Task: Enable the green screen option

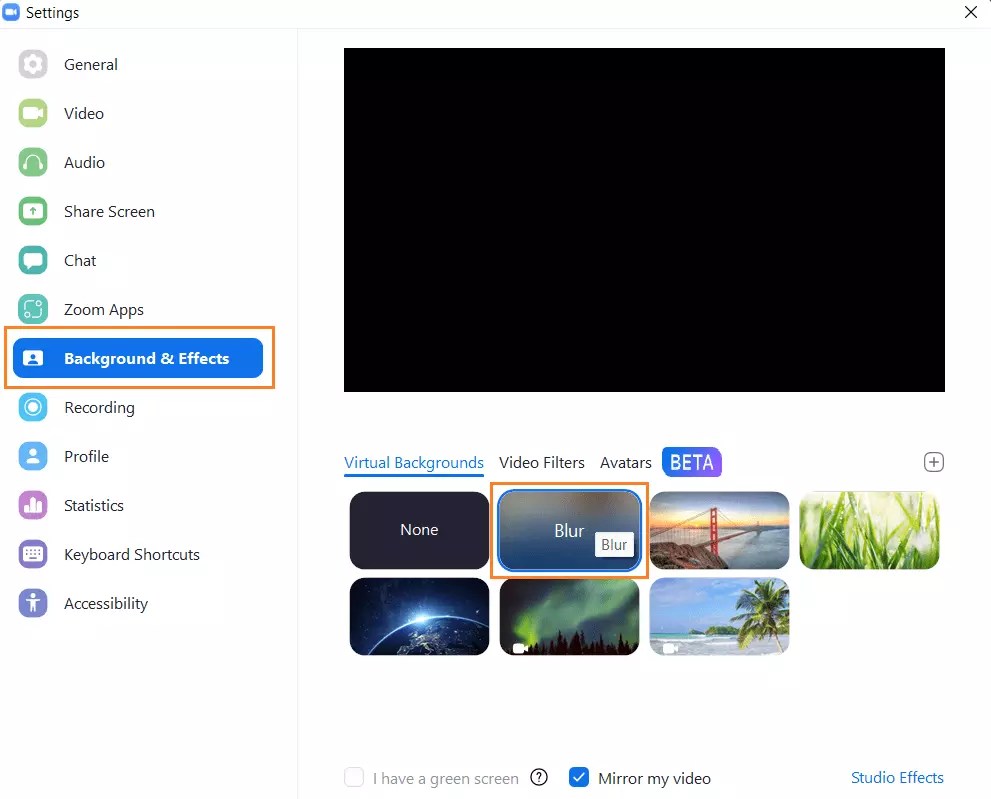Action: (354, 777)
